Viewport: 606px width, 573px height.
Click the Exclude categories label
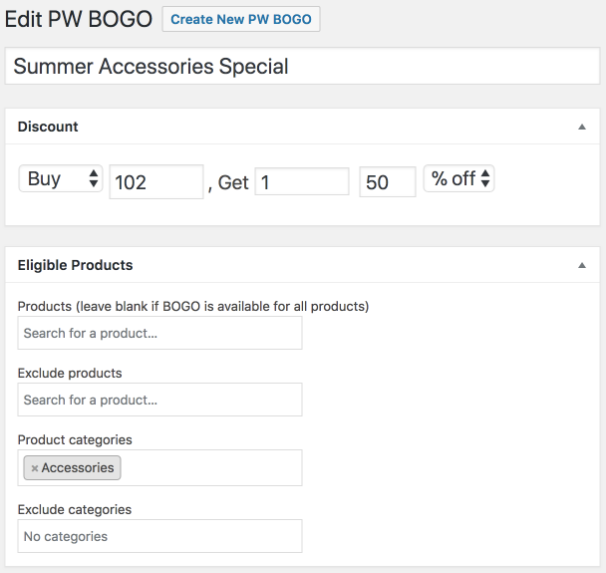75,509
